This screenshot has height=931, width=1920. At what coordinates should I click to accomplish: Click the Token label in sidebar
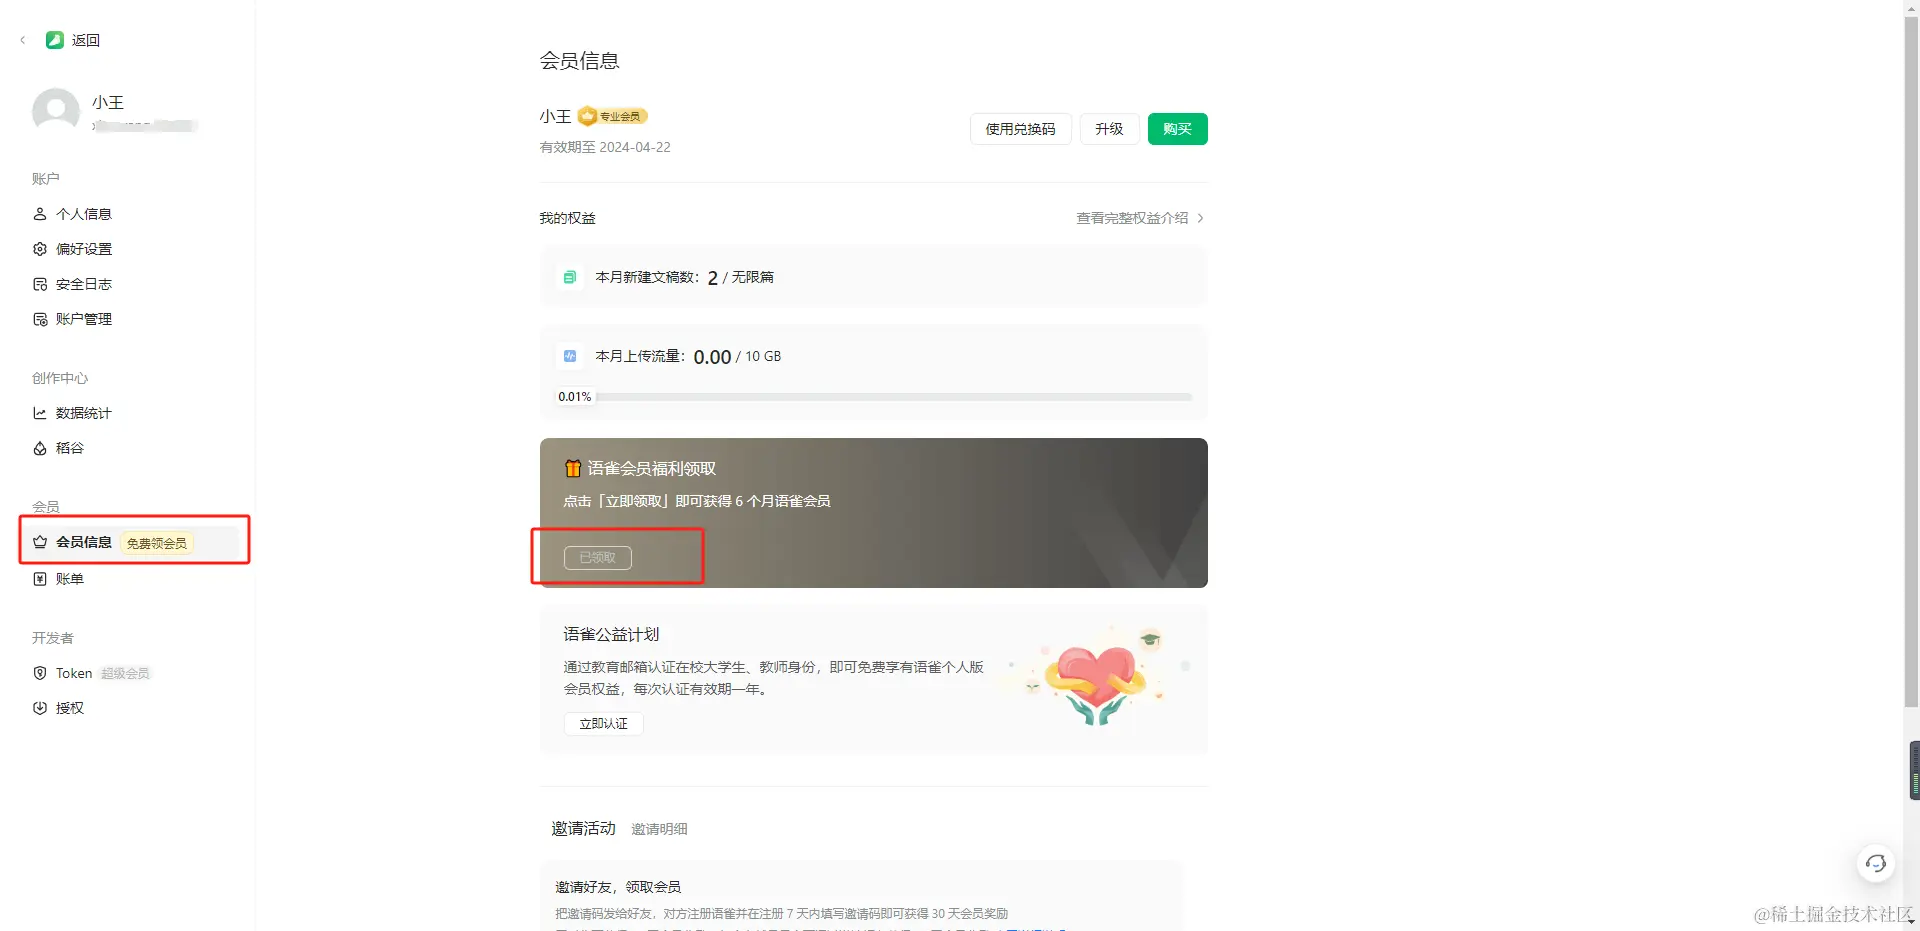(74, 673)
